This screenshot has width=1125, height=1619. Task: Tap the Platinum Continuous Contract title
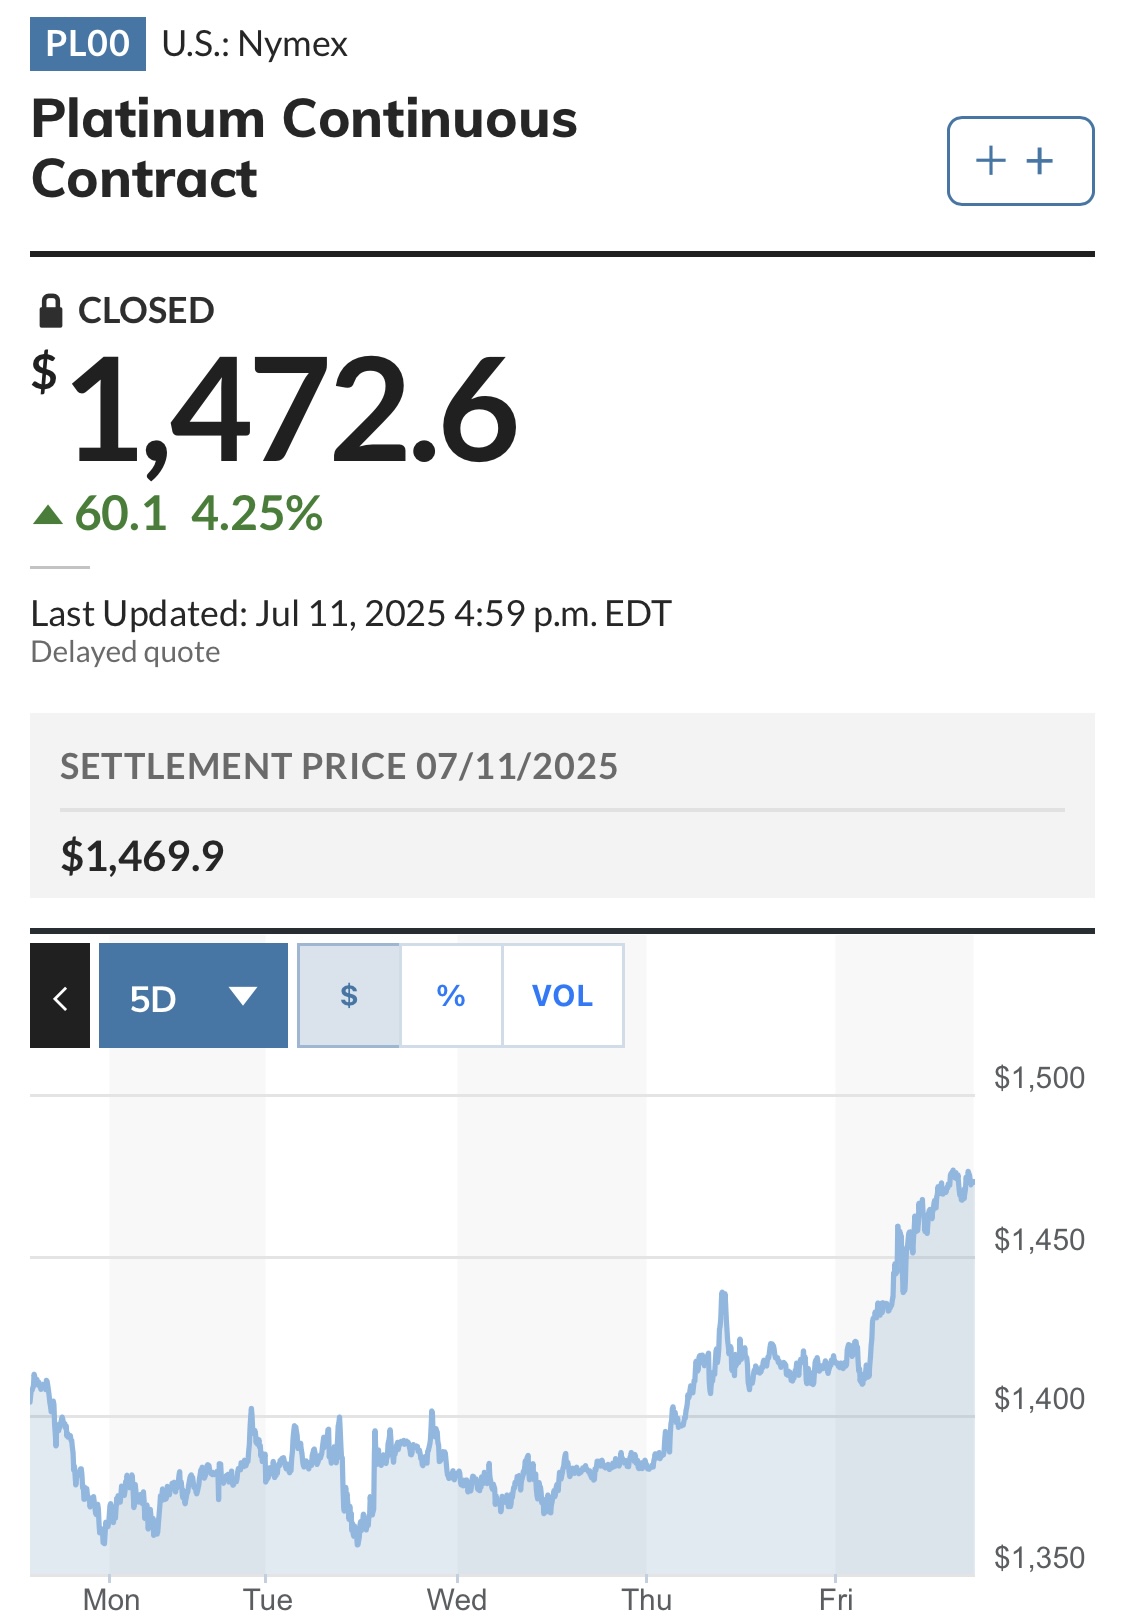tap(304, 148)
